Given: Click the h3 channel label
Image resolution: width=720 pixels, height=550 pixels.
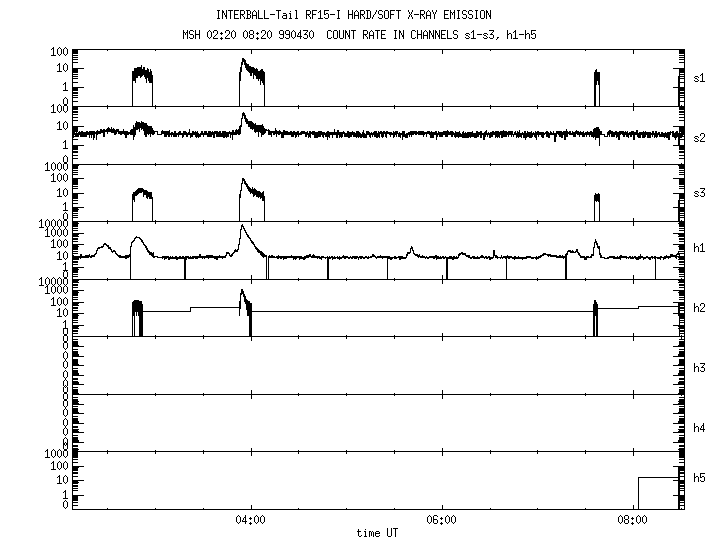Looking at the screenshot, I should point(700,368).
